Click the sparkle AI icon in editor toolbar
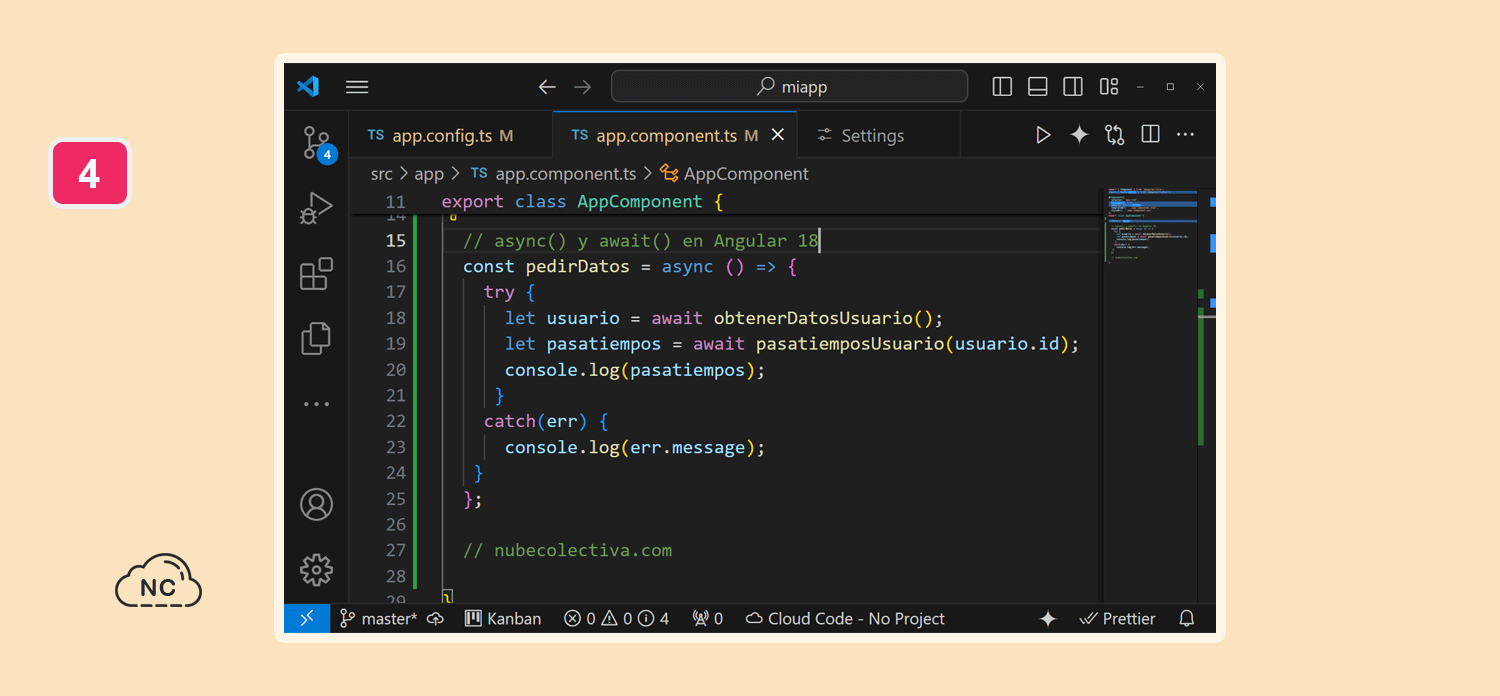Screen dimensions: 1500x696 pyautogui.click(x=1079, y=134)
